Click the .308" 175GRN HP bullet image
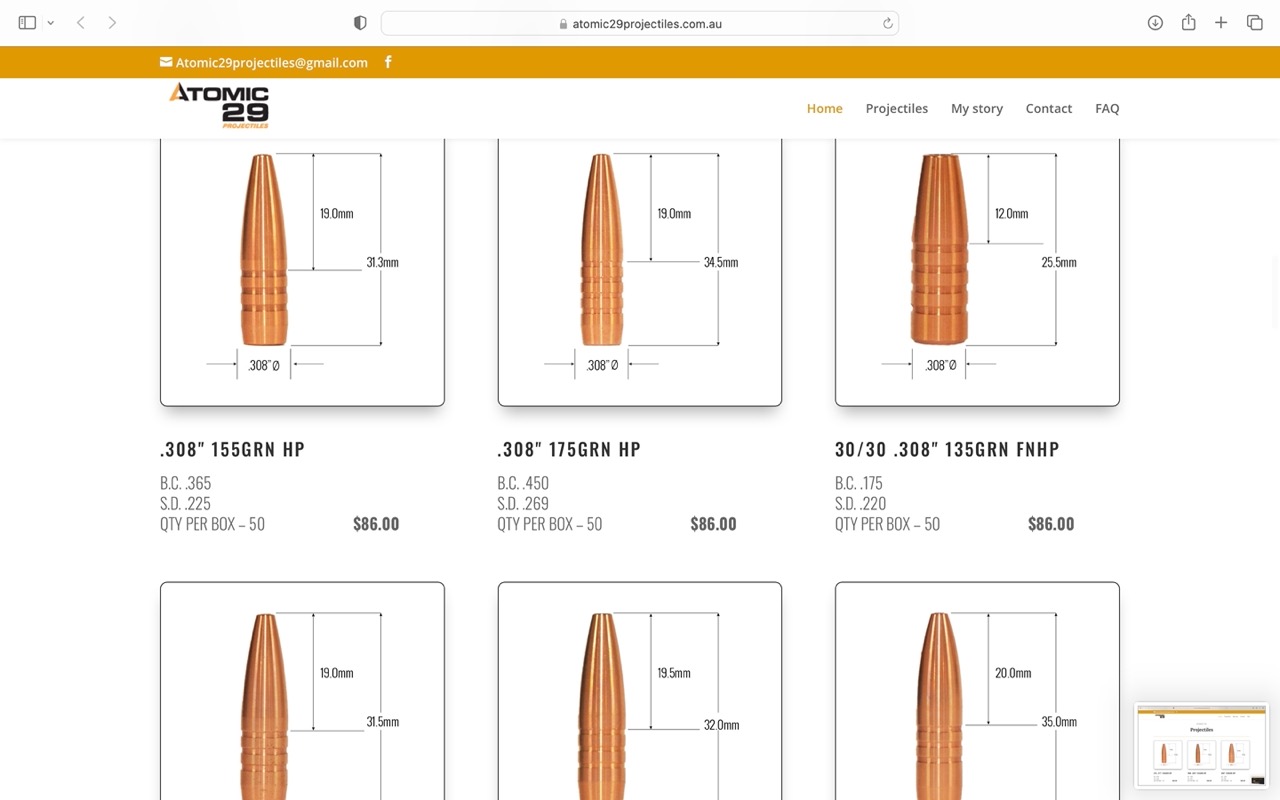Image resolution: width=1280 pixels, height=800 pixels. click(640, 272)
